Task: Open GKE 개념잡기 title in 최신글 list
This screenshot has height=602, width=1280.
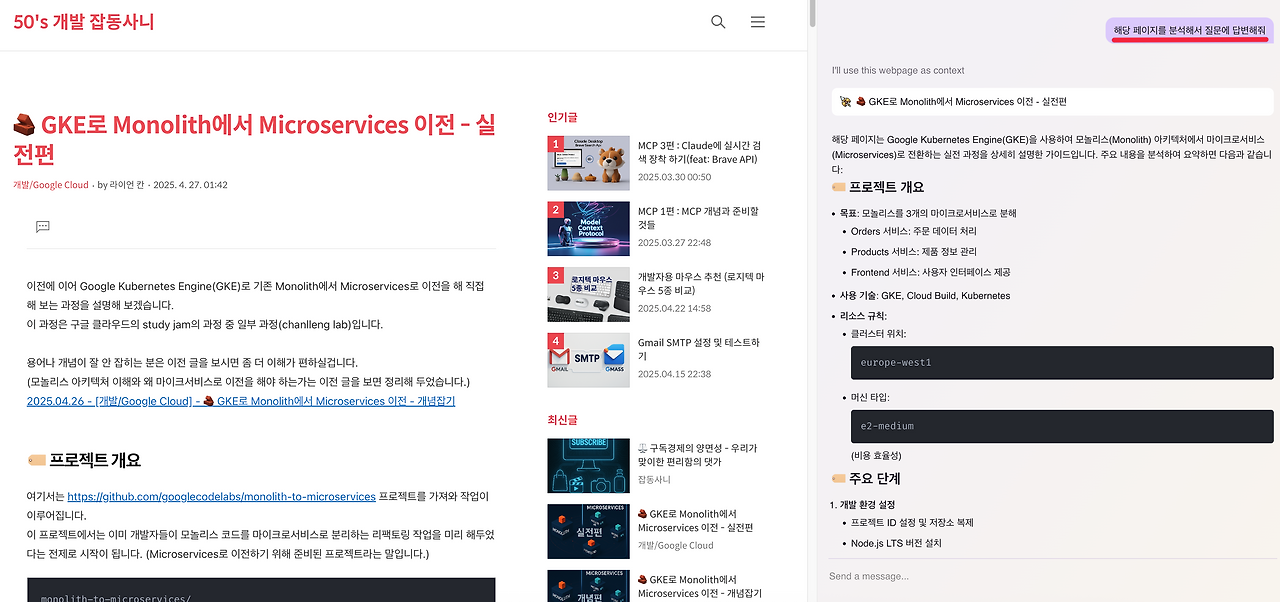Action: point(698,586)
